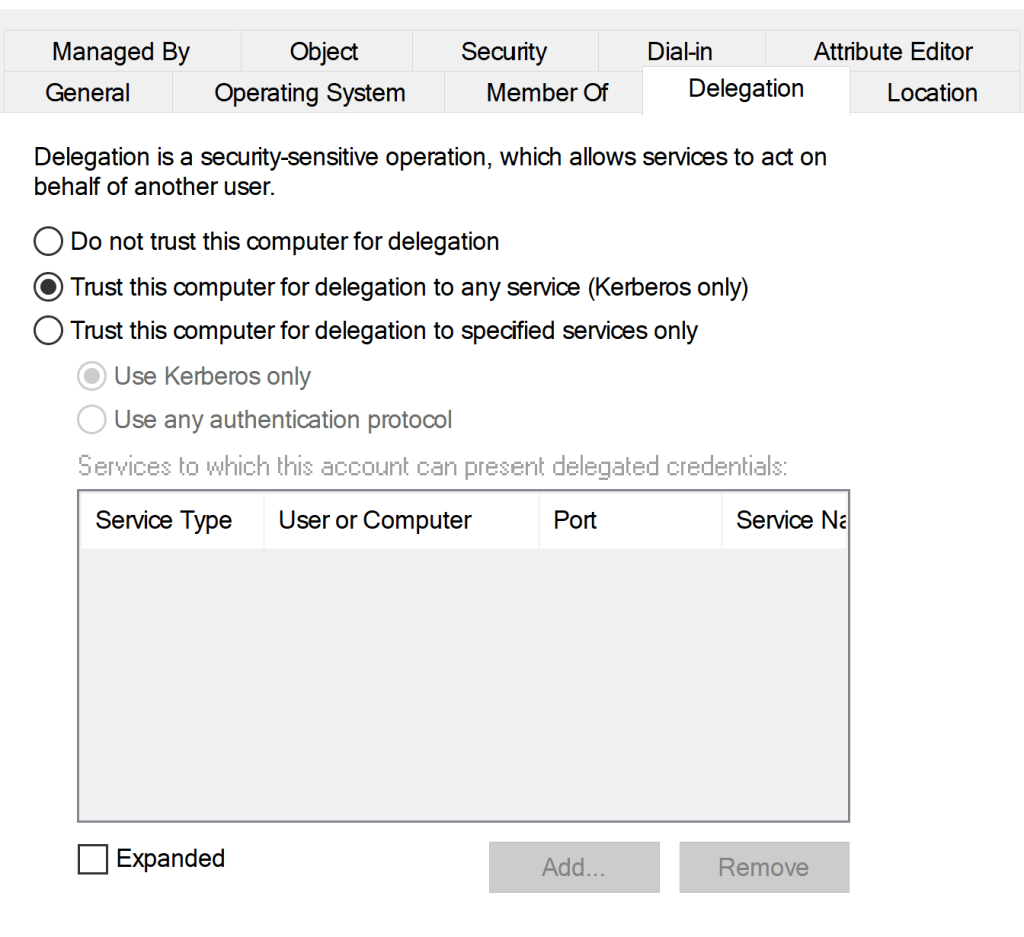
Task: Switch to the Location tab
Action: [x=931, y=93]
